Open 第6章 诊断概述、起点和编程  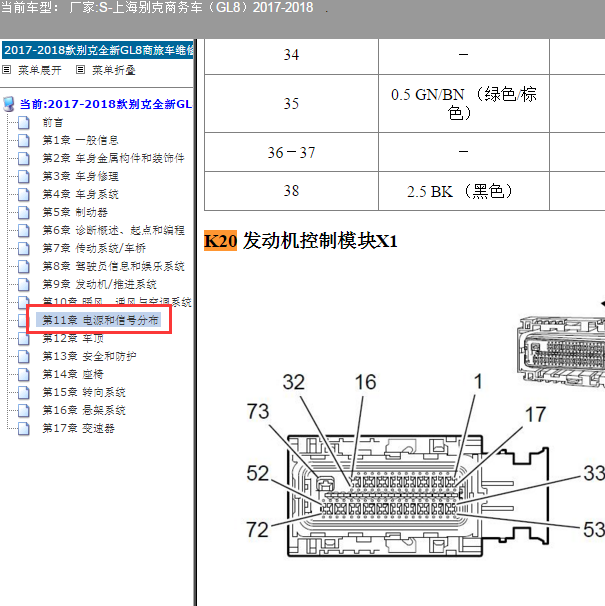[x=113, y=230]
